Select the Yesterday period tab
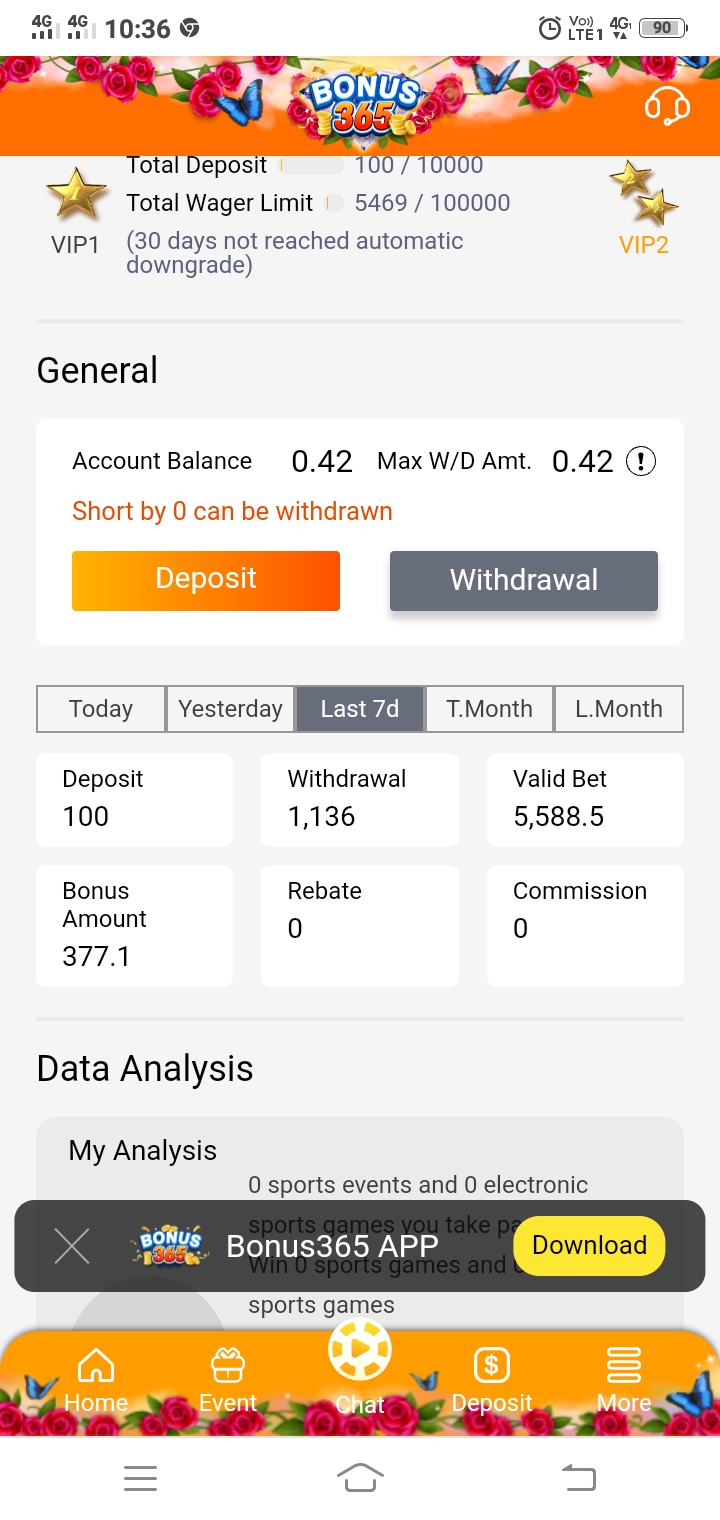 click(230, 709)
